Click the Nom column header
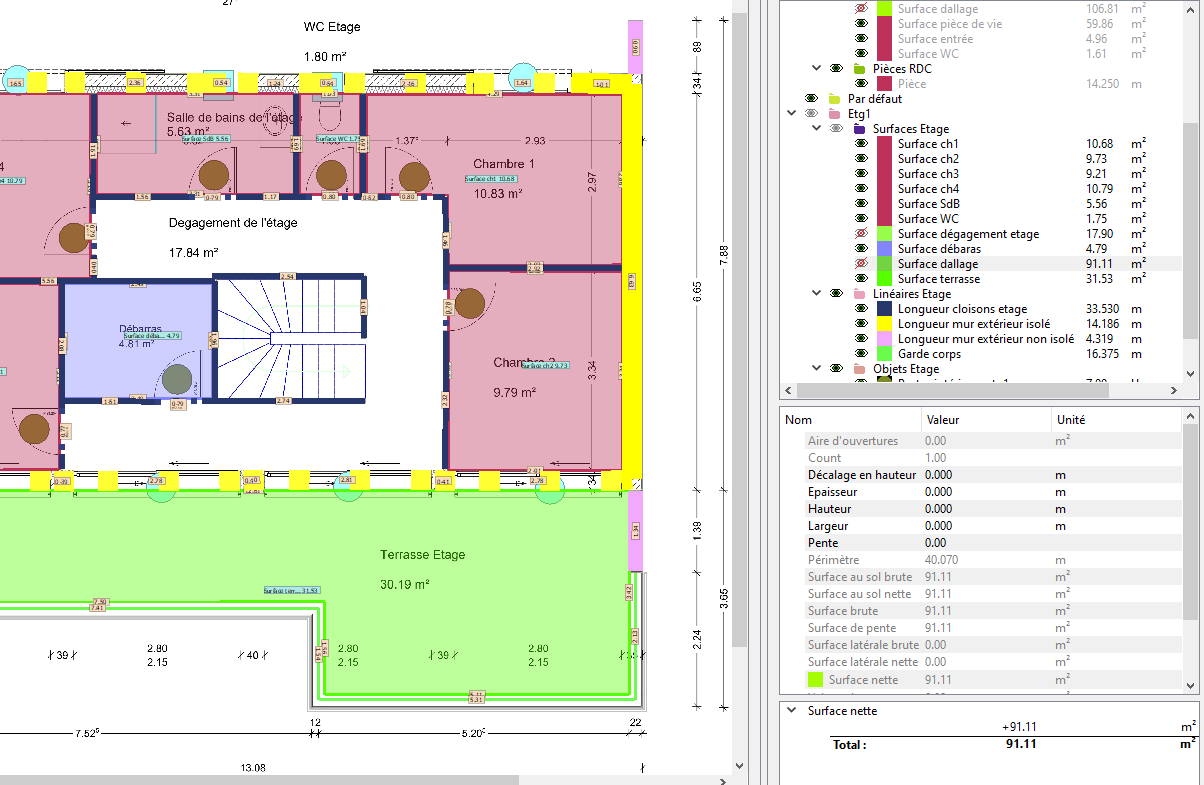The image size is (1204, 785). [x=799, y=420]
